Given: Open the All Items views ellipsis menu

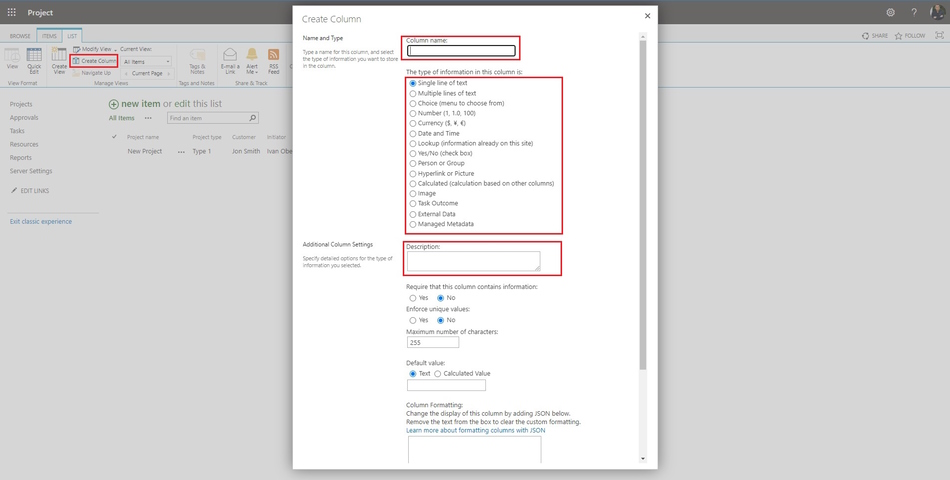Looking at the screenshot, I should point(148,118).
